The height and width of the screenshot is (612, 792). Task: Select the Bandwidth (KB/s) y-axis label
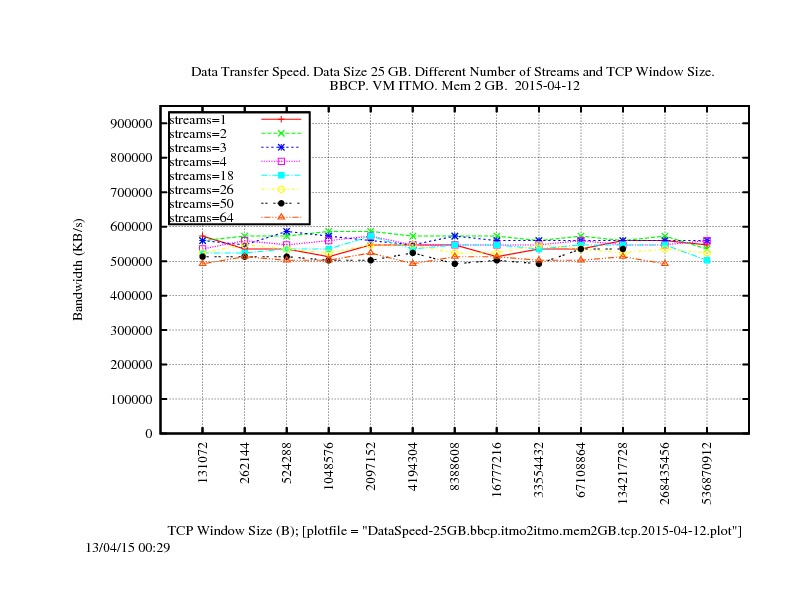(x=78, y=270)
